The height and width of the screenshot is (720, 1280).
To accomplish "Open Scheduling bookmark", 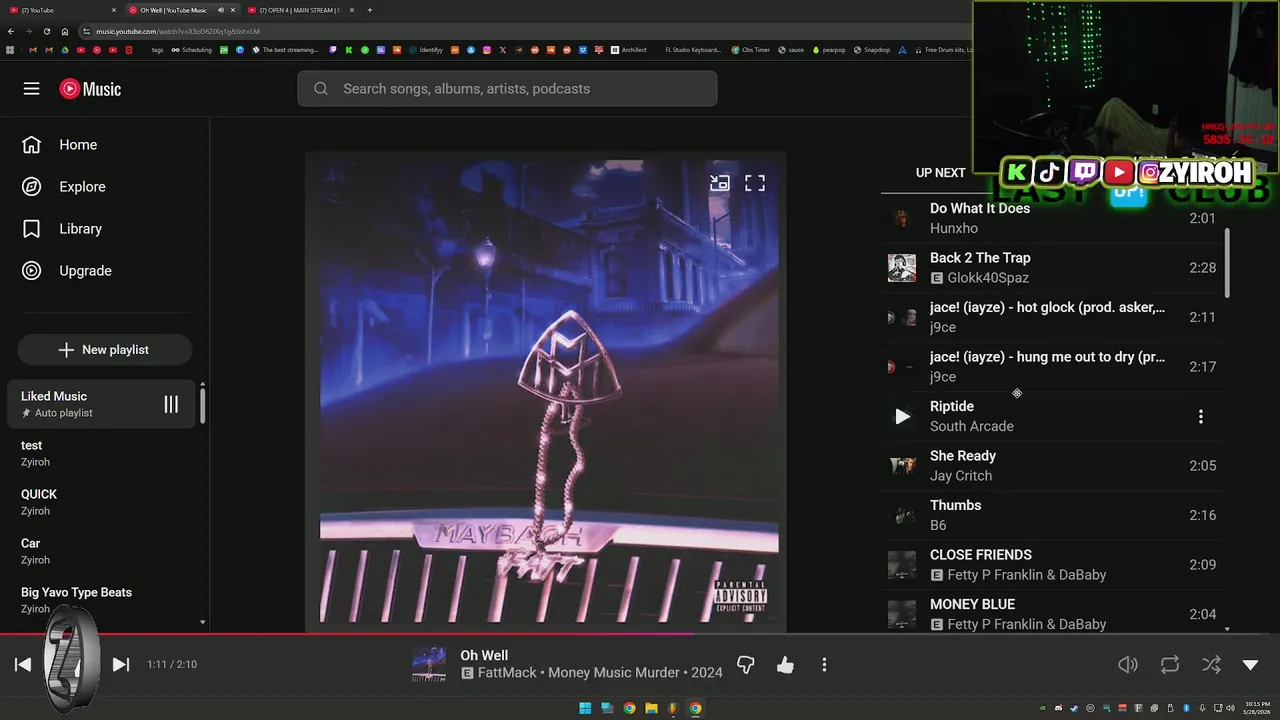I will (192, 50).
